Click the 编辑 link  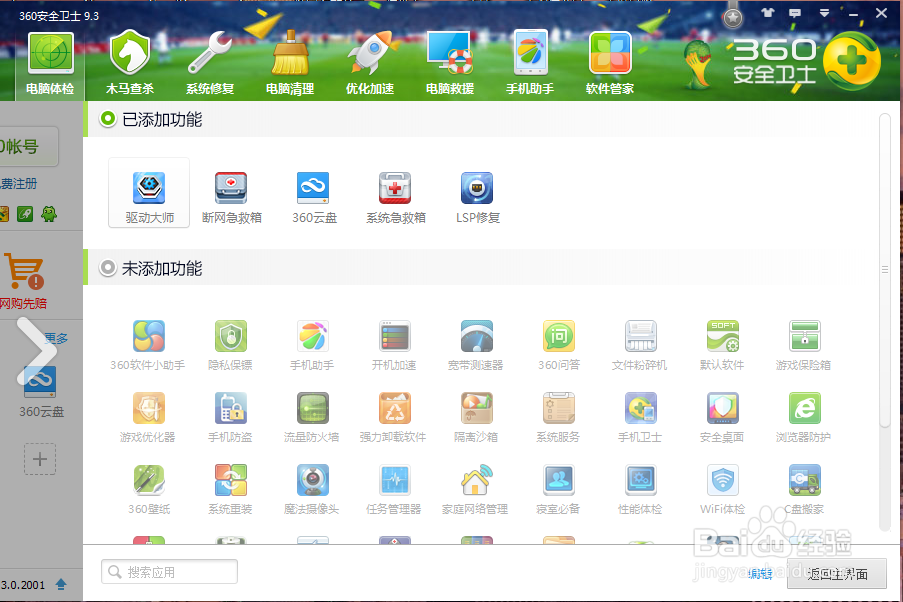760,574
